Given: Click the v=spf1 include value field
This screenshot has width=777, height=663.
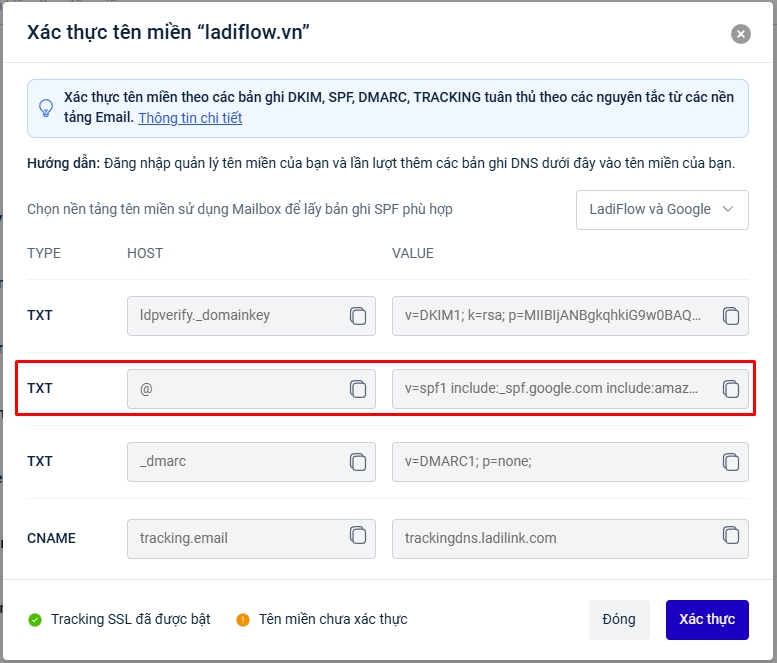Looking at the screenshot, I should [x=555, y=389].
